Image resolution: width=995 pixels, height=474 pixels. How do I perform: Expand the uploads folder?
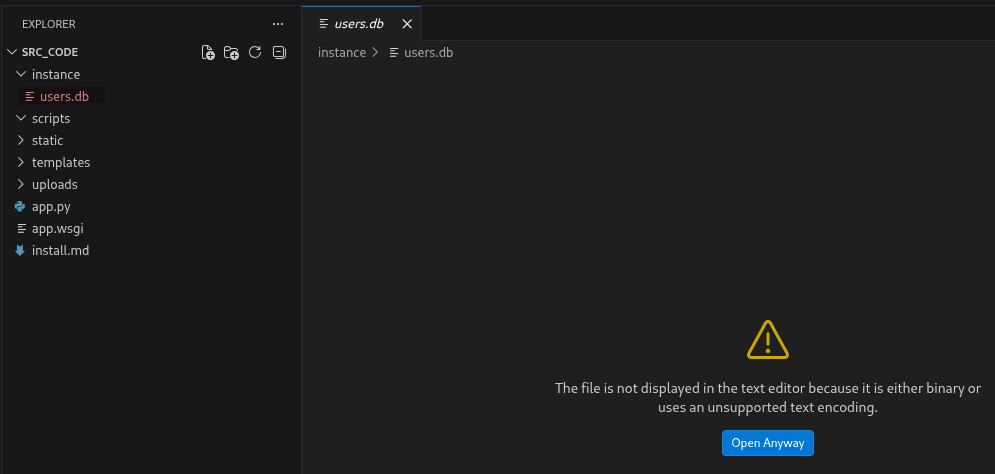(20, 185)
